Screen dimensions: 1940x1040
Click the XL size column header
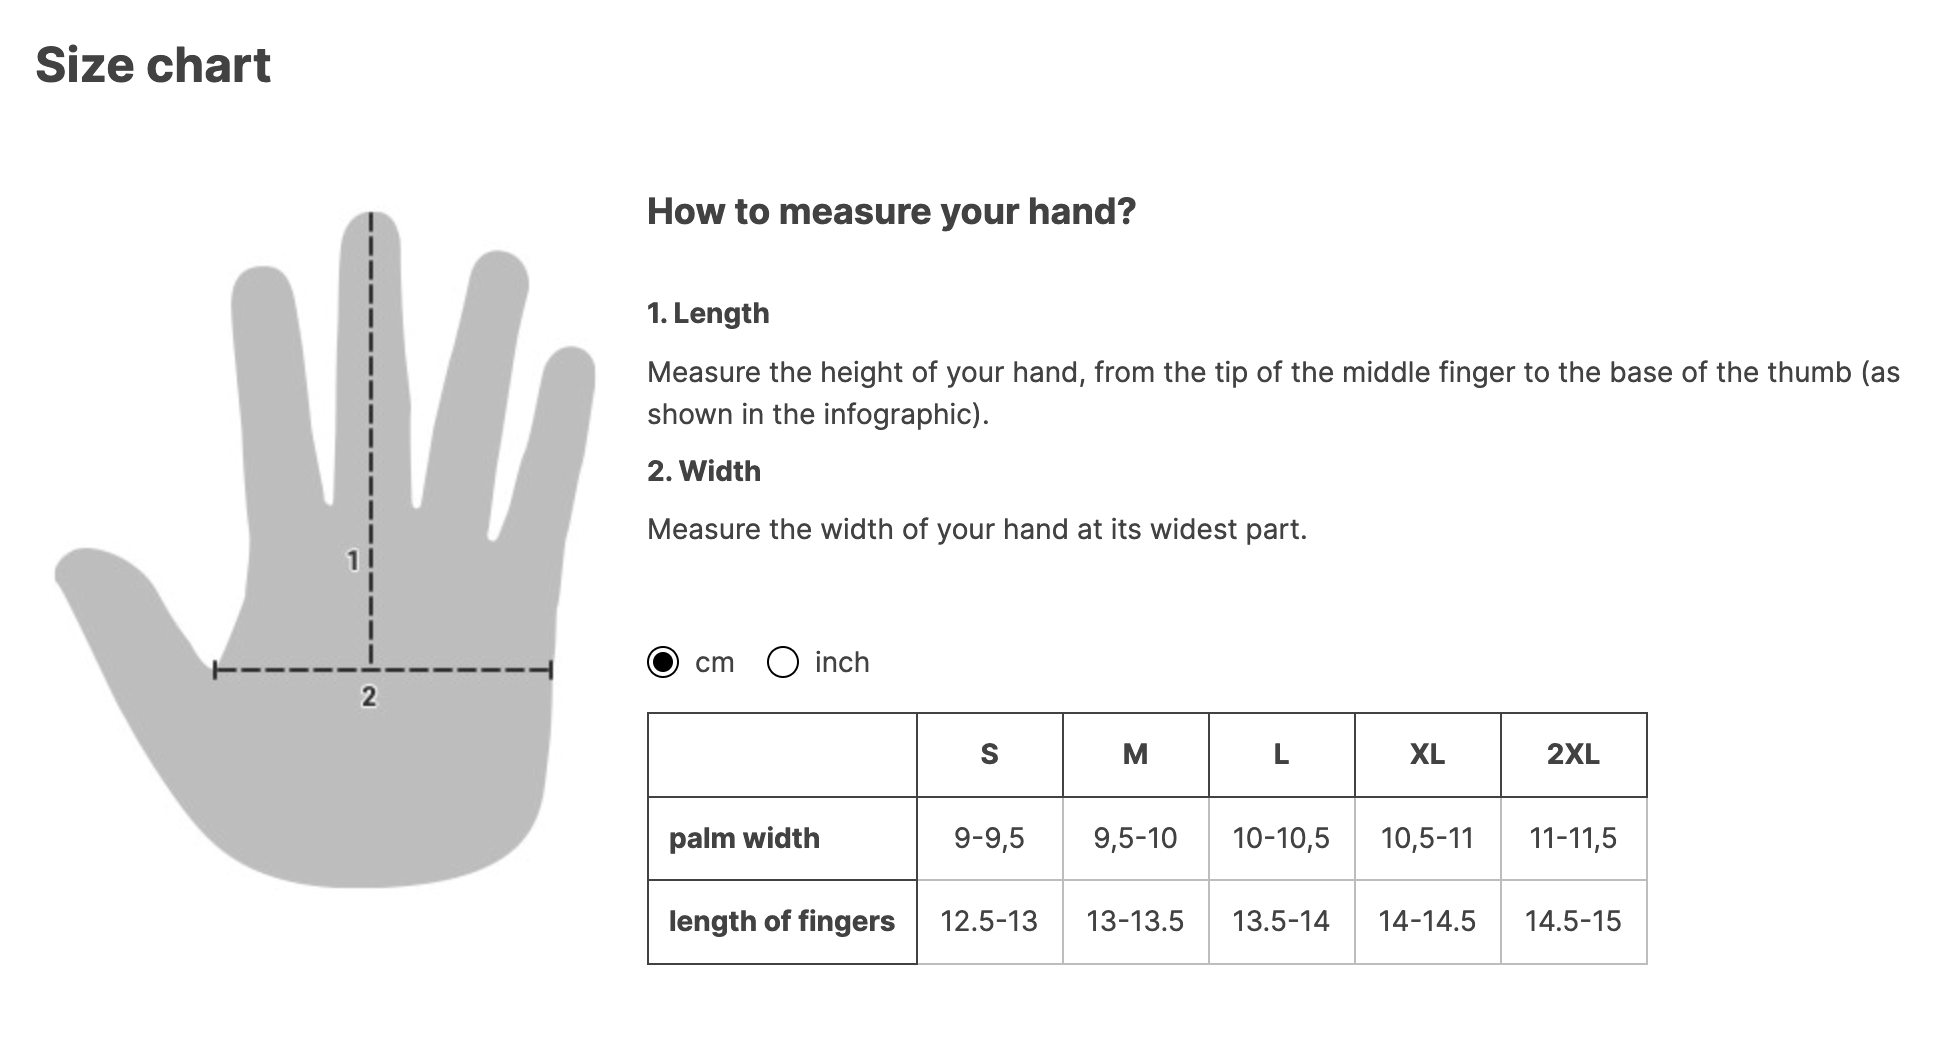click(x=1427, y=754)
